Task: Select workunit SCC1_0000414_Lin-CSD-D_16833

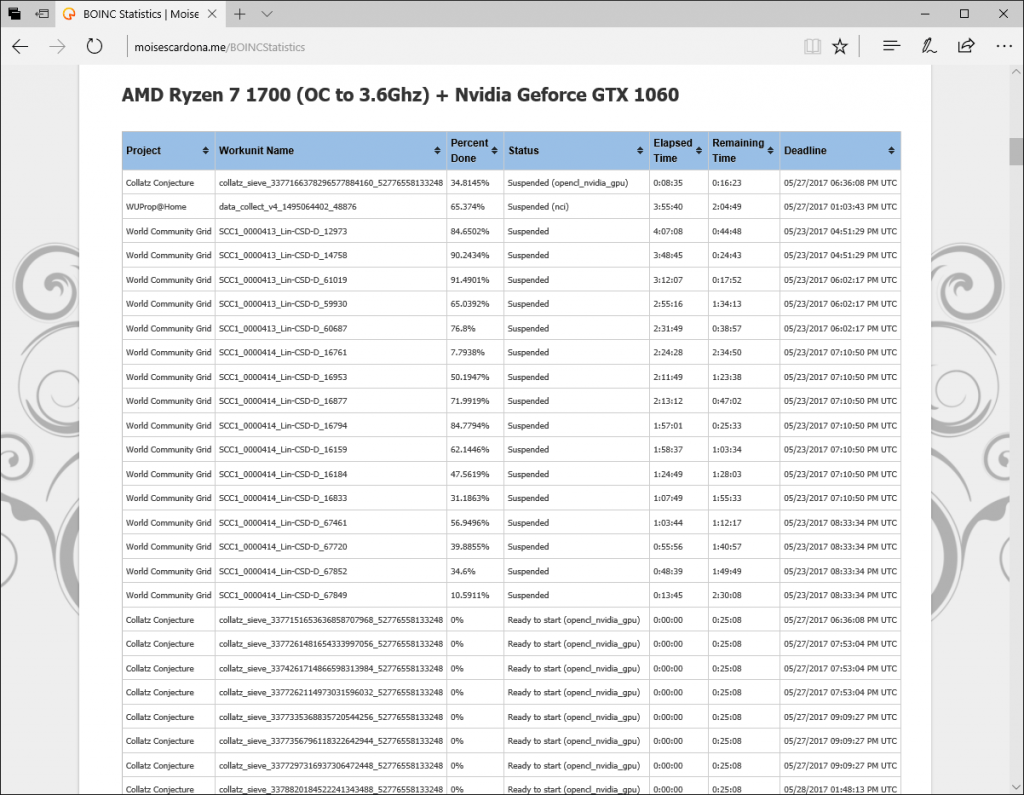Action: point(283,498)
